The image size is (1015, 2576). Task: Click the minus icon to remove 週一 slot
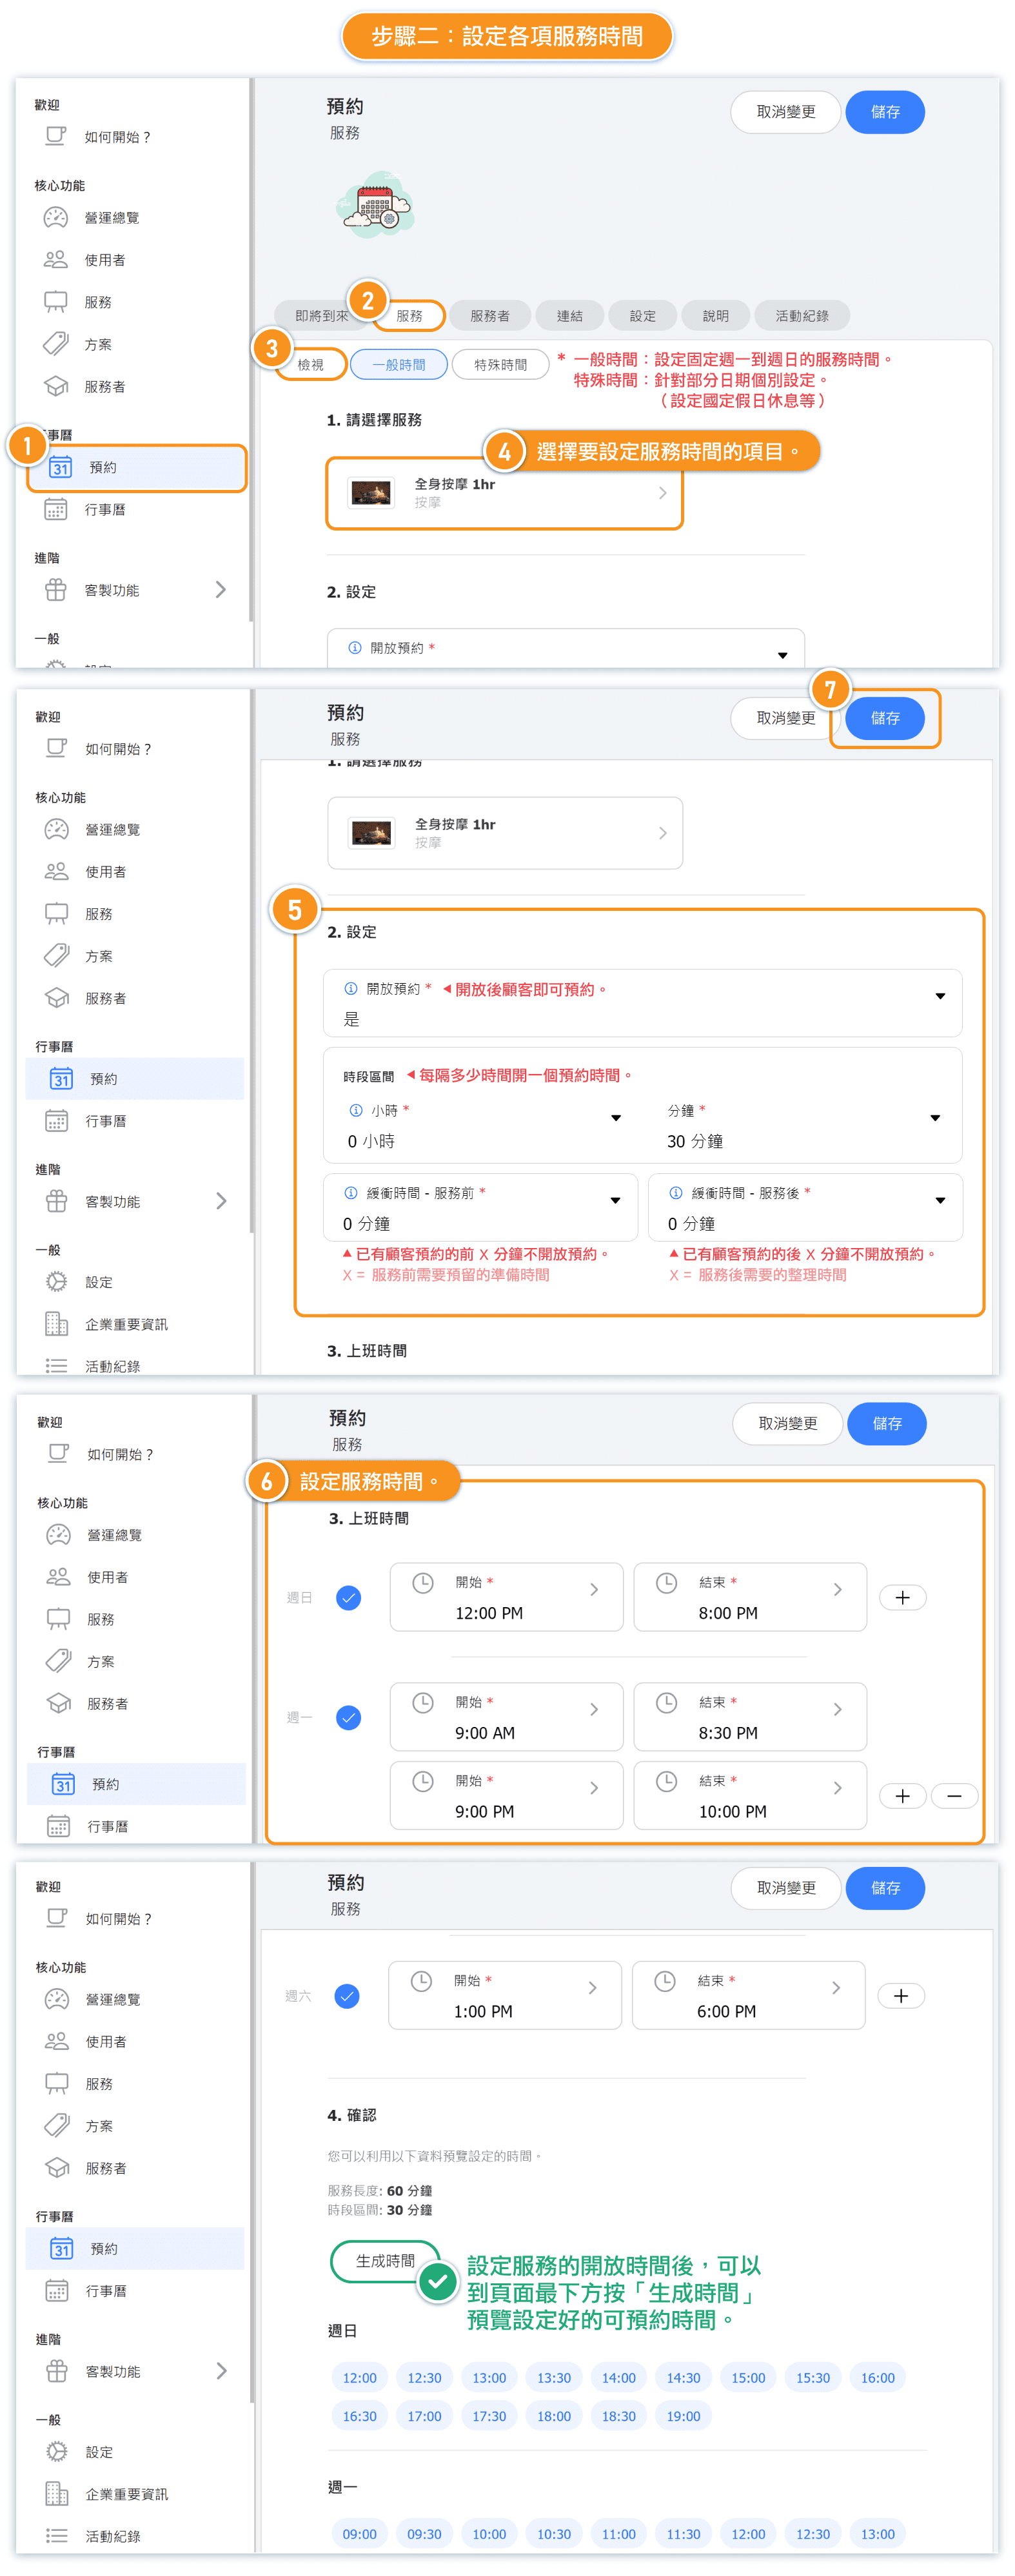click(x=954, y=1796)
